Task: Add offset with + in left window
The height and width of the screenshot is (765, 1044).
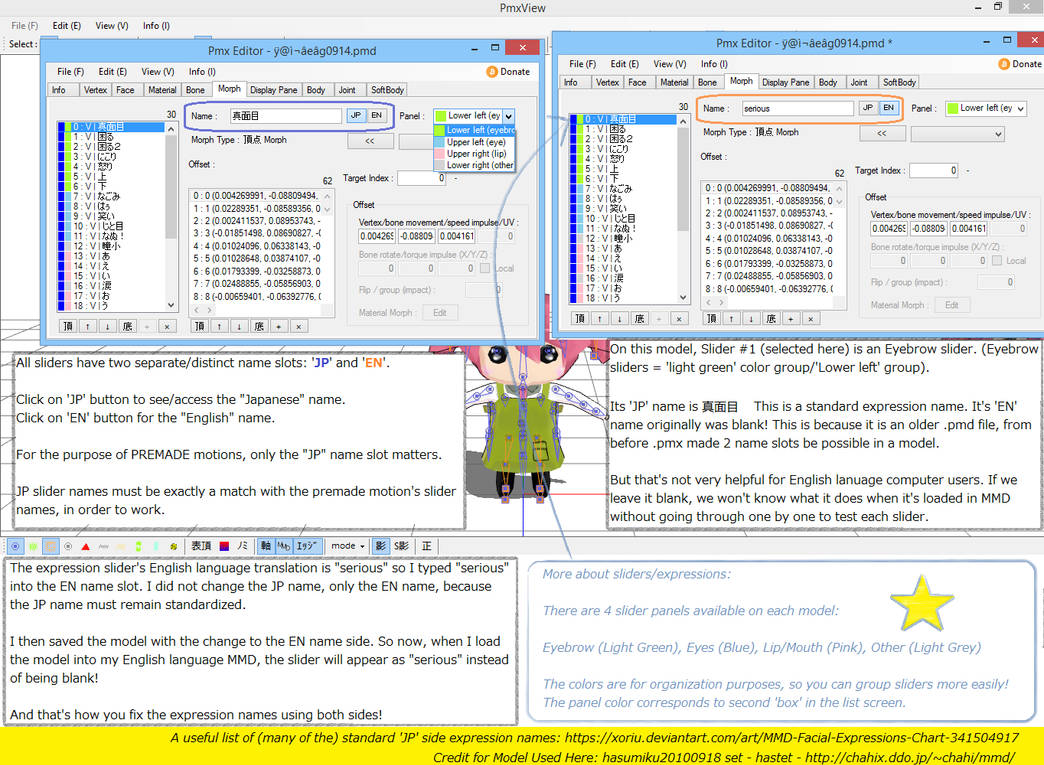Action: [x=279, y=326]
